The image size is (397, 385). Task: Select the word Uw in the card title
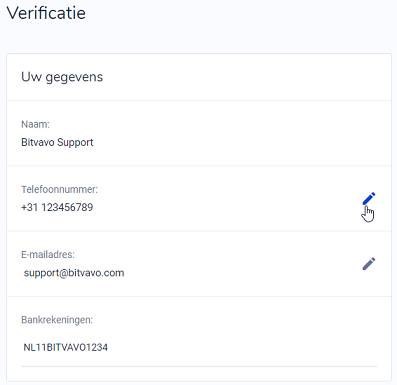point(31,77)
